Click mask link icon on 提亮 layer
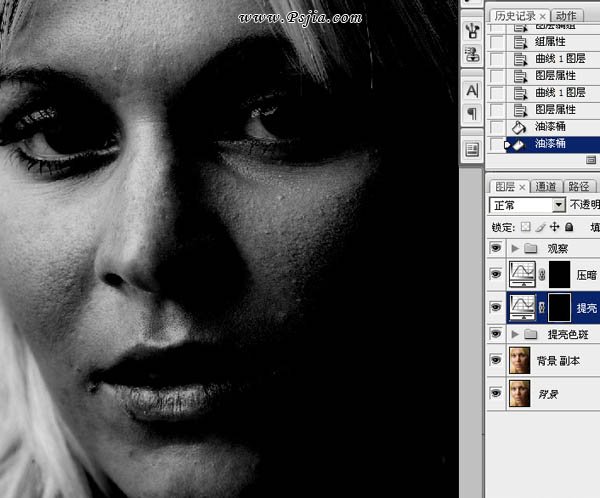600x498 pixels. point(542,307)
